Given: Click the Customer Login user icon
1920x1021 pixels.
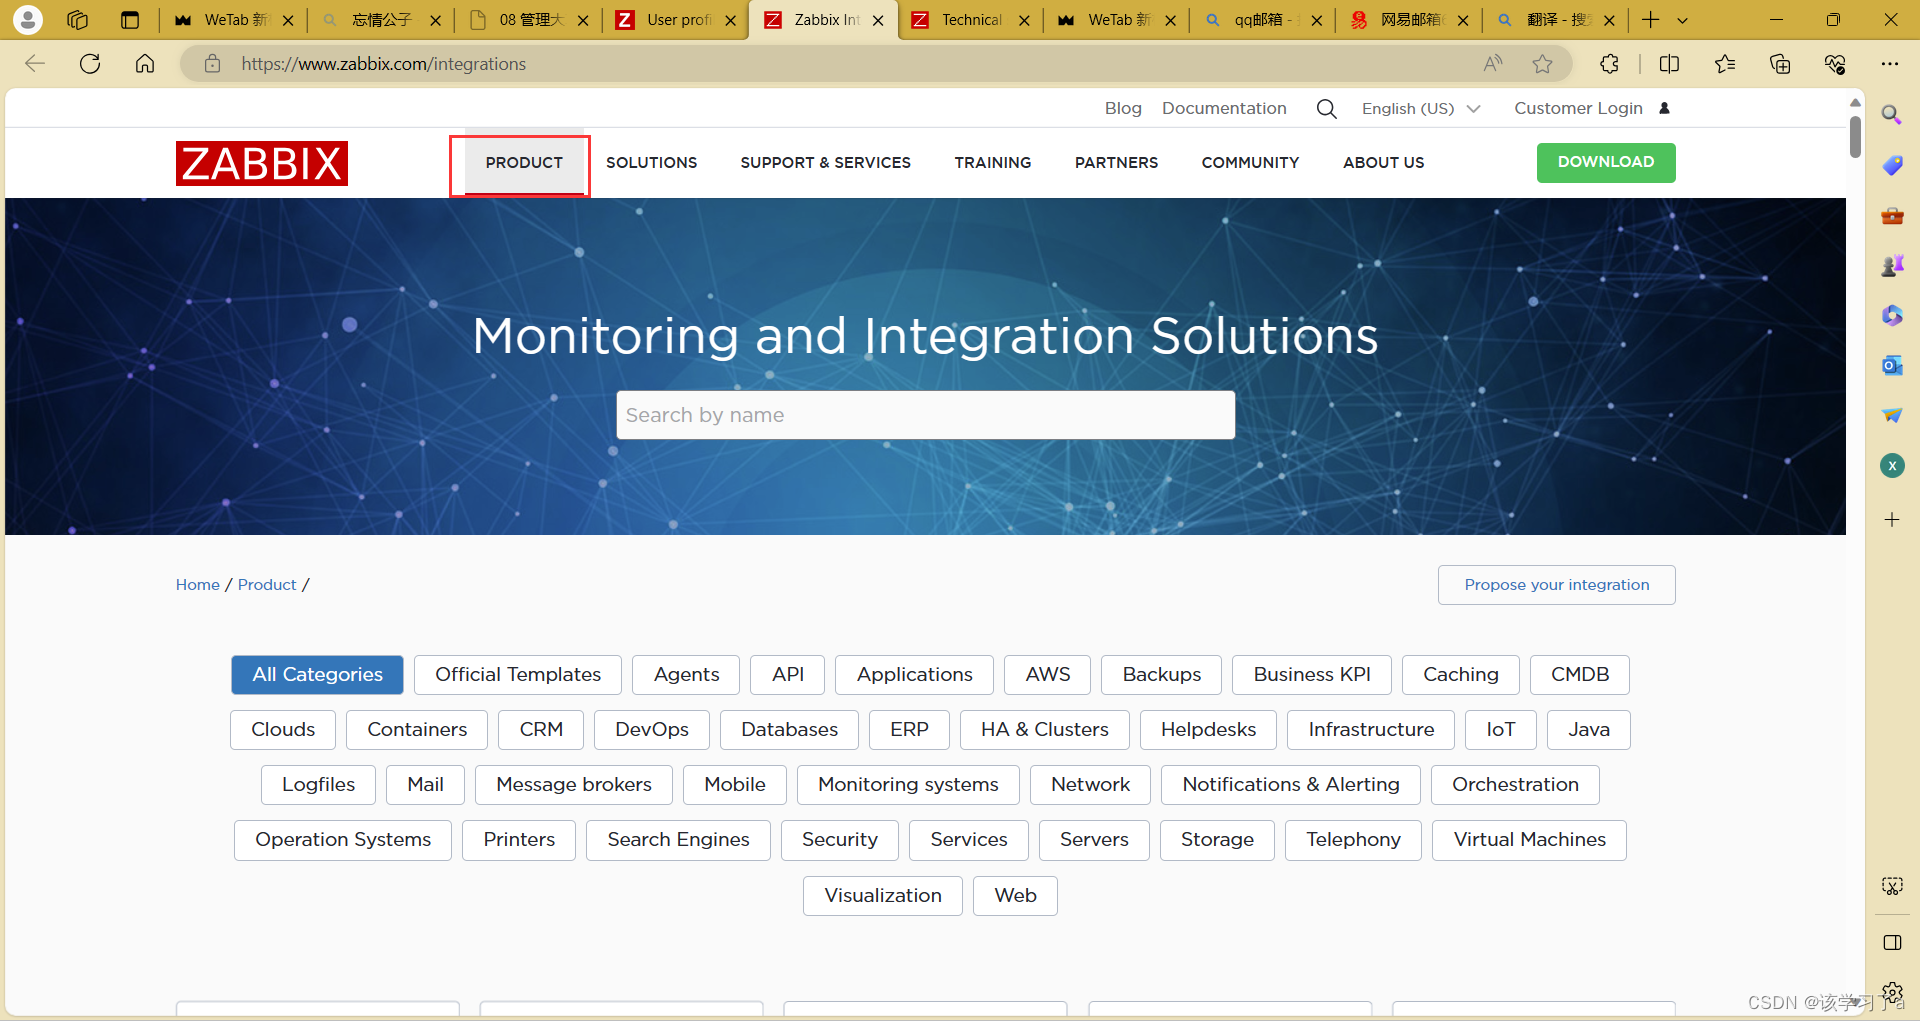Looking at the screenshot, I should (x=1665, y=108).
